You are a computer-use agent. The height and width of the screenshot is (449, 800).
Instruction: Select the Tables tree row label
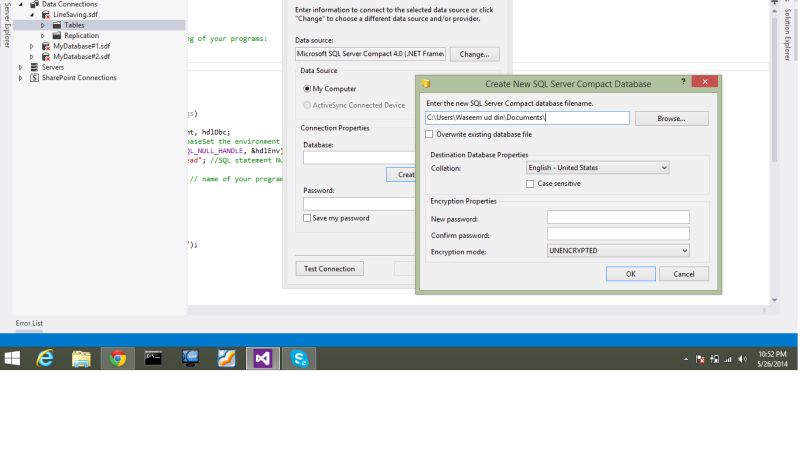pos(74,25)
